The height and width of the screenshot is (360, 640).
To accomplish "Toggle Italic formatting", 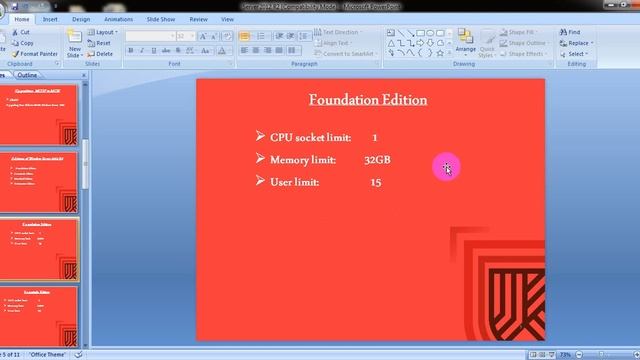I will 142,51.
